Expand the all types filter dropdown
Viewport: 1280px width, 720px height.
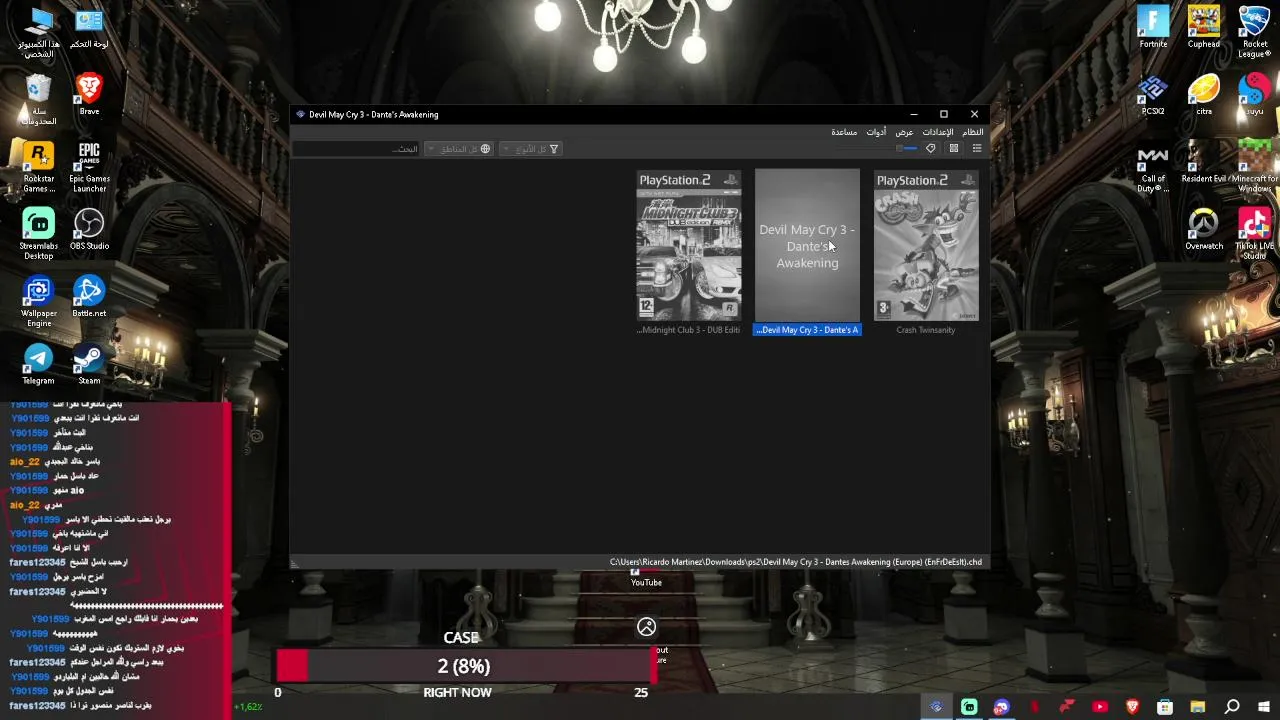[530, 149]
